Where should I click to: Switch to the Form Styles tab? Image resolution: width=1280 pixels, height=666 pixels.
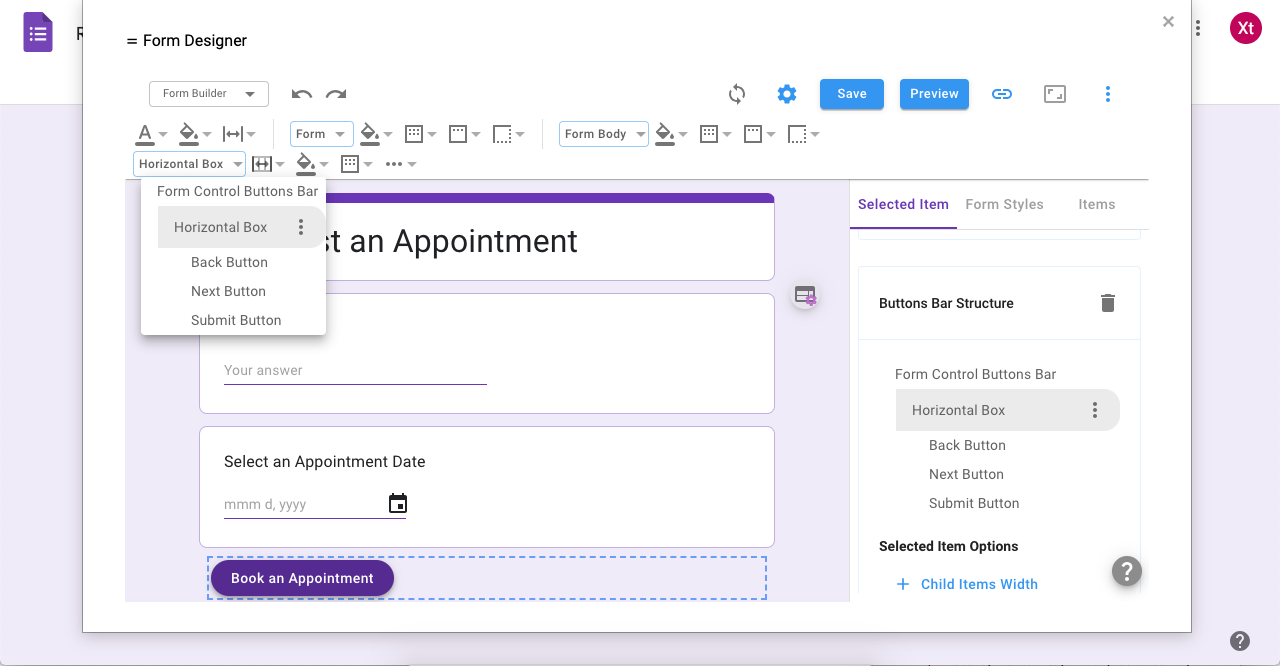[x=1004, y=204]
